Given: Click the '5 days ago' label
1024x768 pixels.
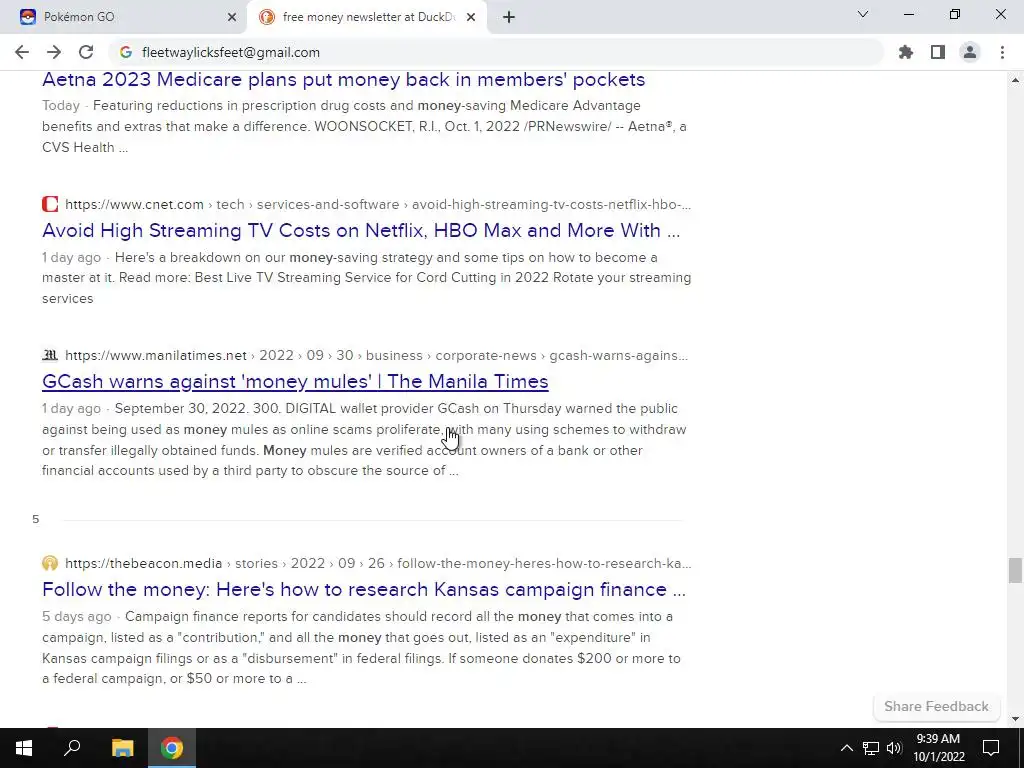Looking at the screenshot, I should click(x=76, y=617).
